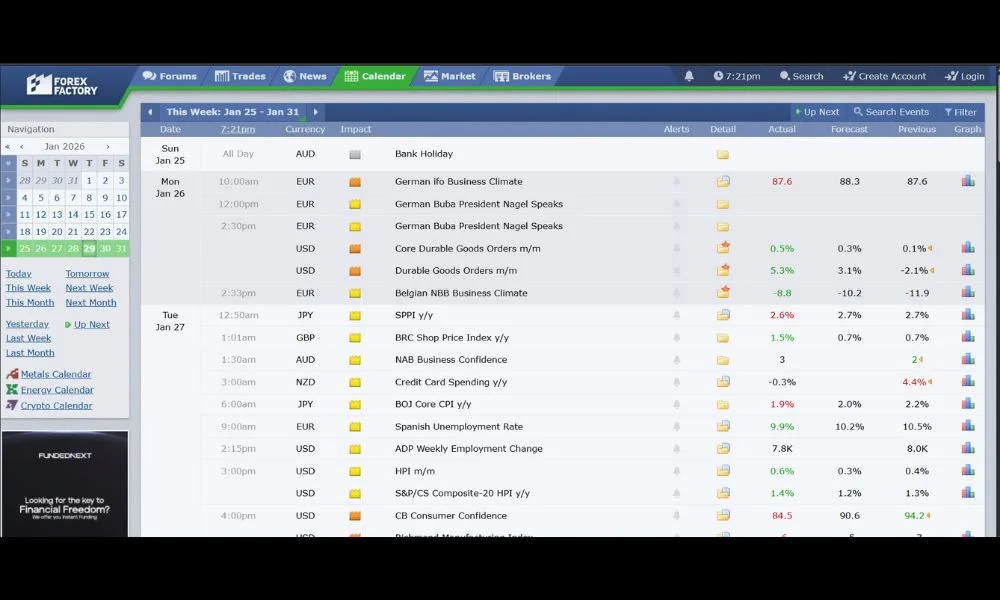Toggle alert bell for German ifo Business Climate
Screen dimensions: 1000x600
click(x=677, y=182)
